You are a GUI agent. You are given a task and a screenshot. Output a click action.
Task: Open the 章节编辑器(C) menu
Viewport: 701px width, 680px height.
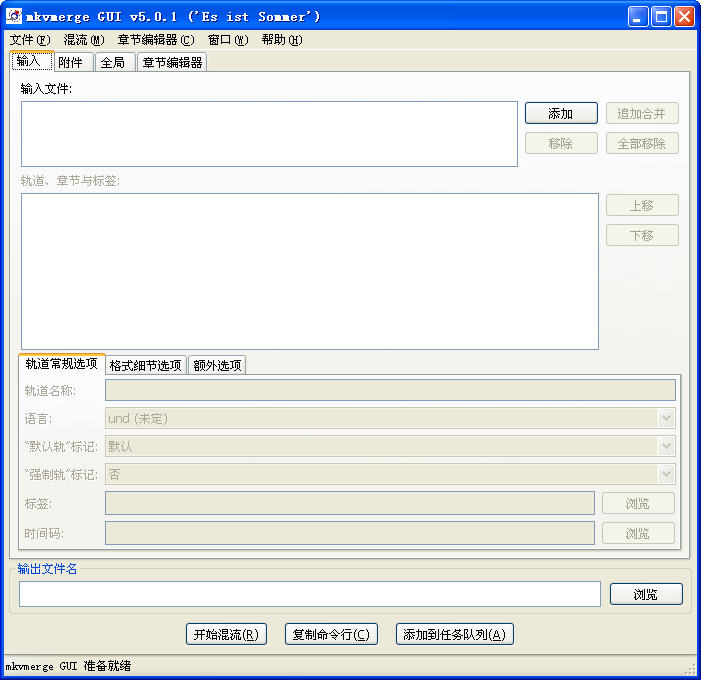point(156,40)
